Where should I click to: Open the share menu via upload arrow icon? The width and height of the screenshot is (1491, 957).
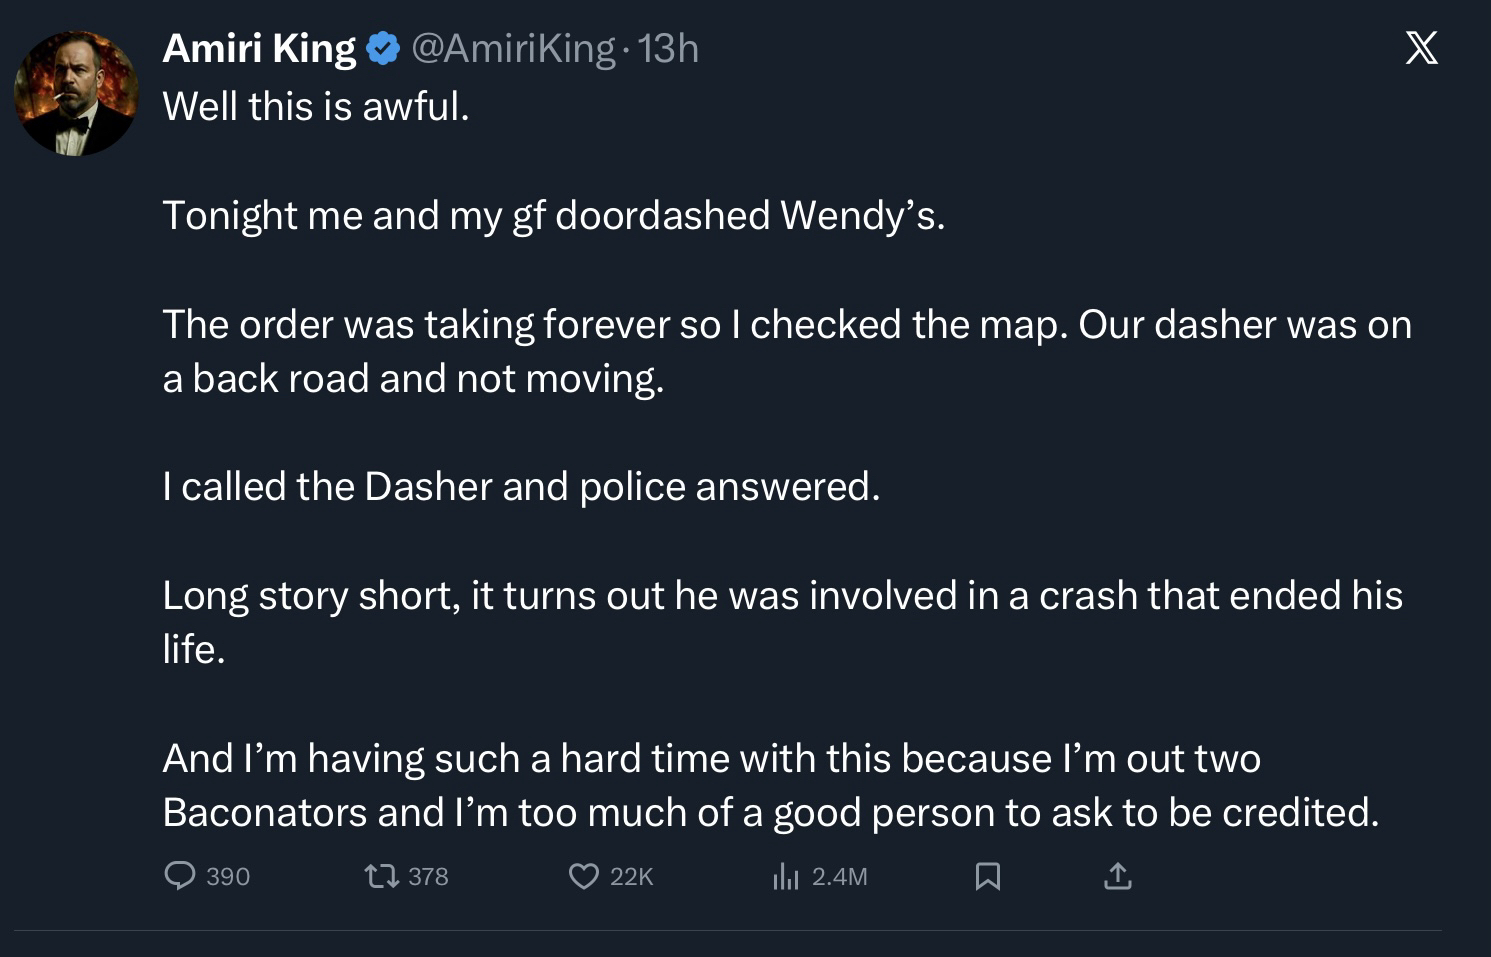1117,877
